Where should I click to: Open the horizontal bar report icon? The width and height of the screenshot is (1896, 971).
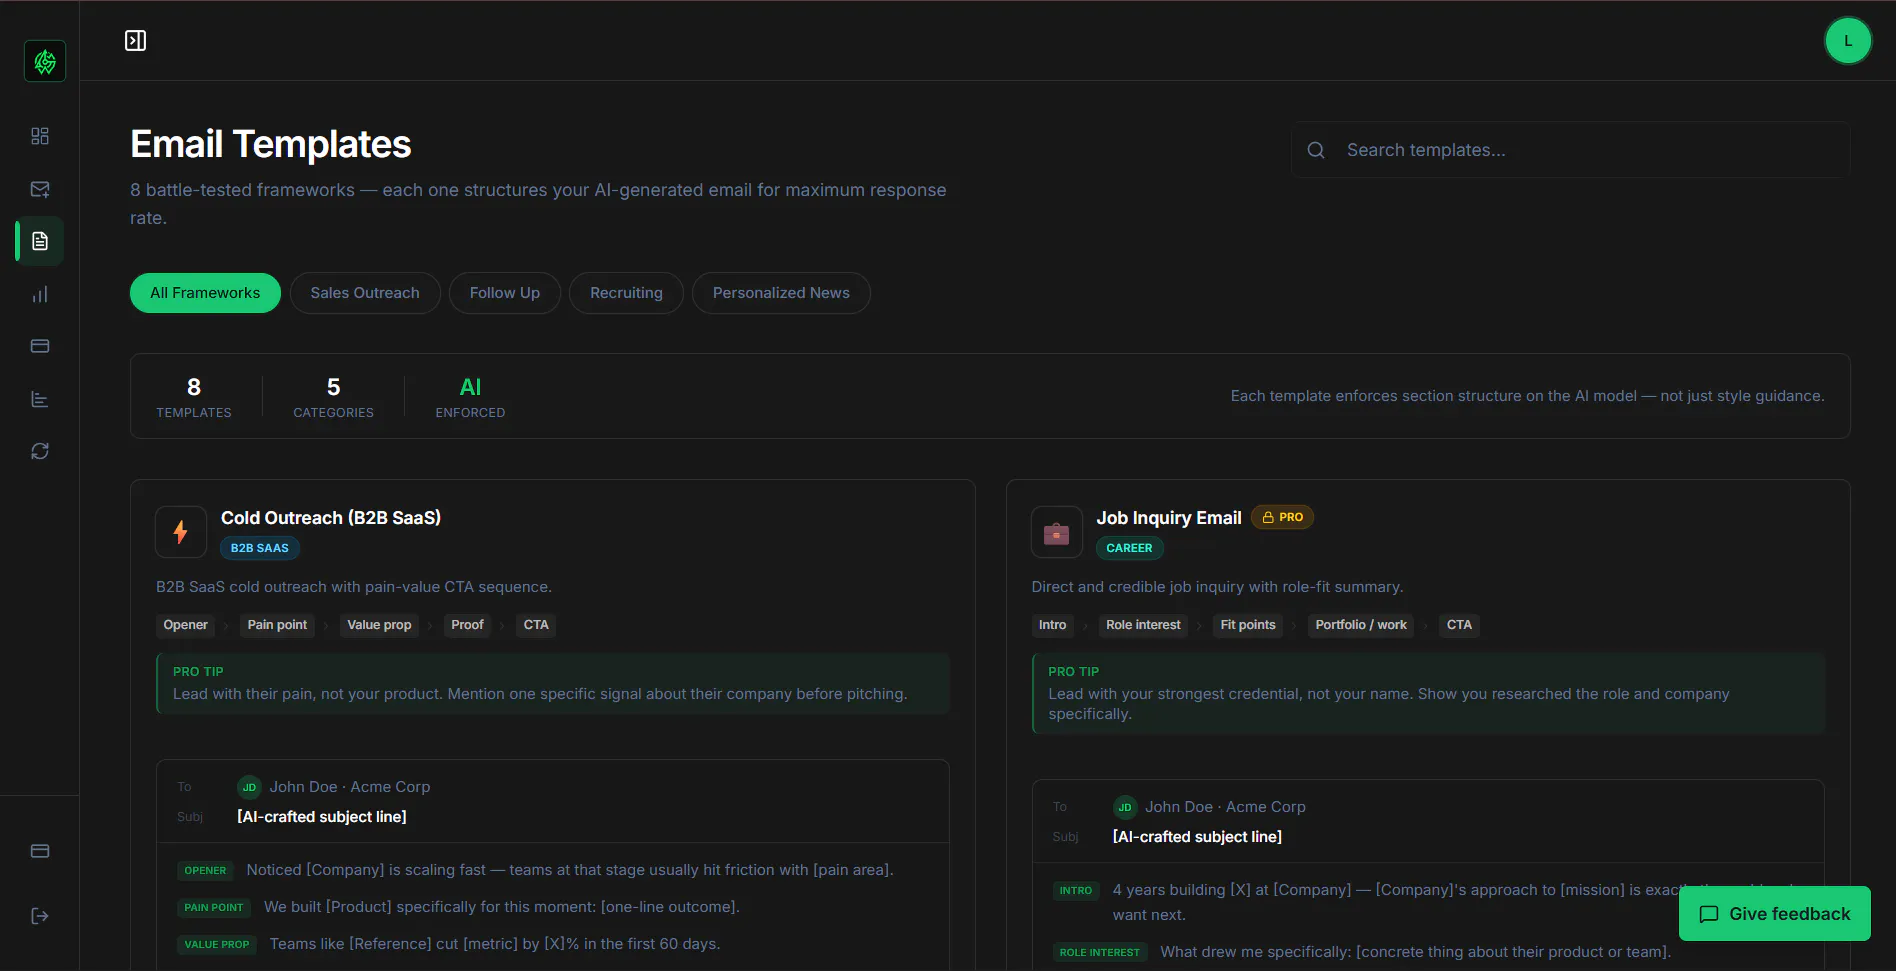pos(40,399)
